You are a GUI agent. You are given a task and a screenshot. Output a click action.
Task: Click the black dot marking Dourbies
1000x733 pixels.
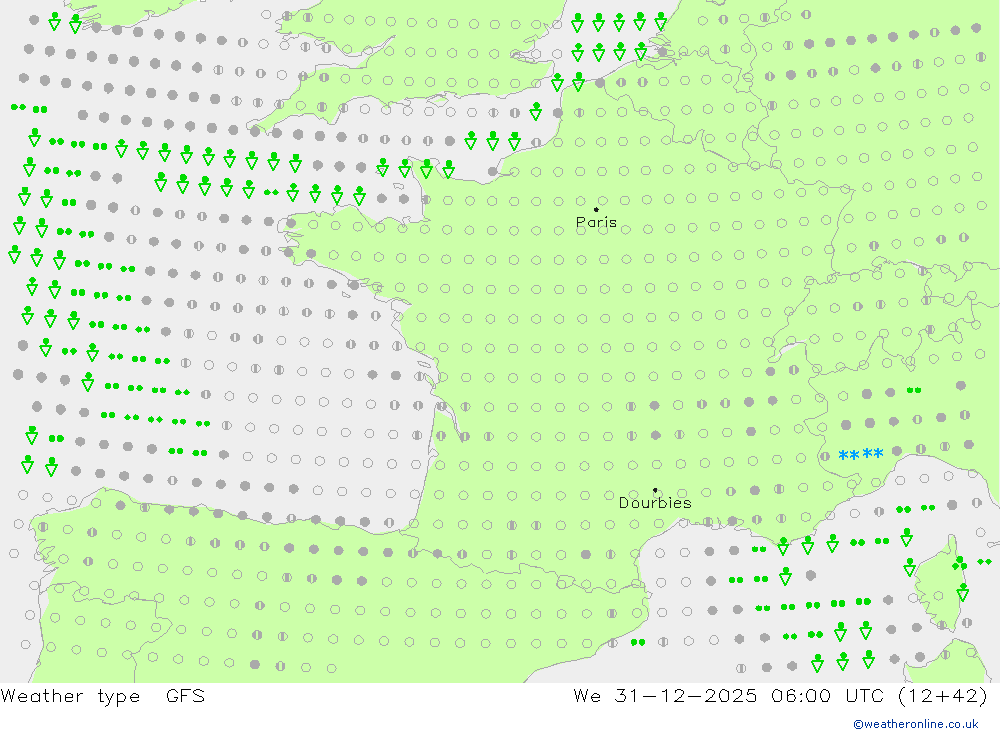(x=655, y=490)
